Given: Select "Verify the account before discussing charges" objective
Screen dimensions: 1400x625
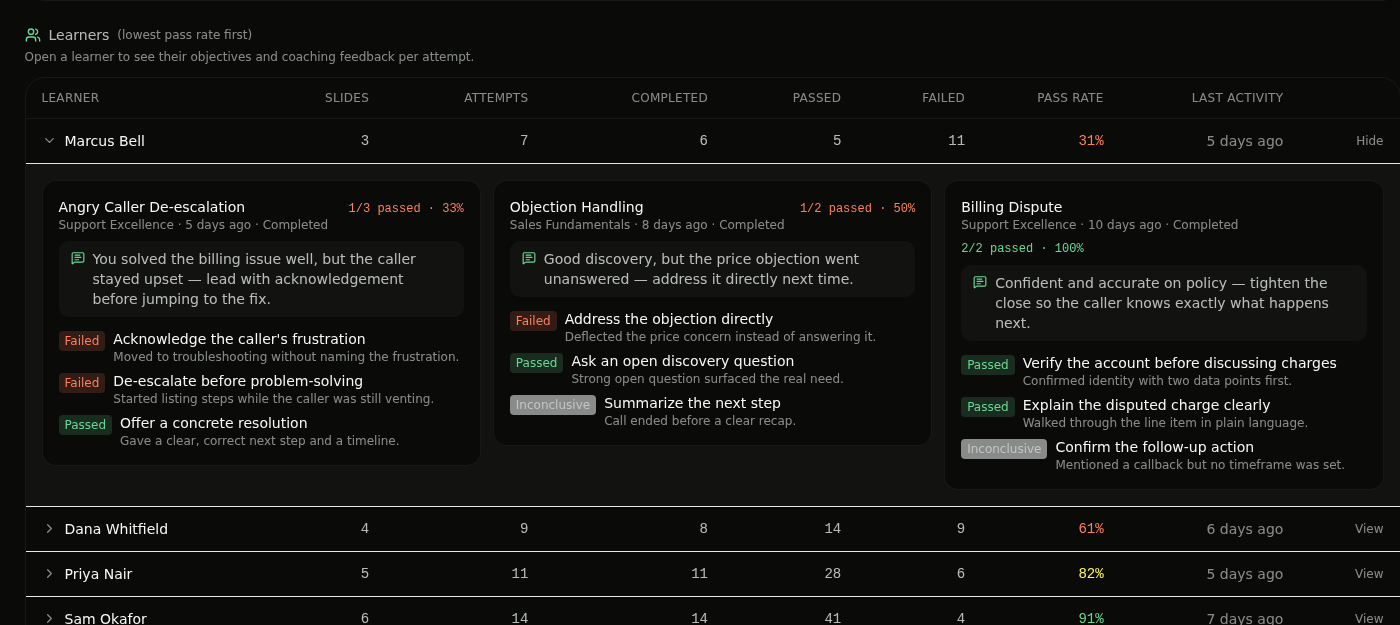Looking at the screenshot, I should 1180,363.
